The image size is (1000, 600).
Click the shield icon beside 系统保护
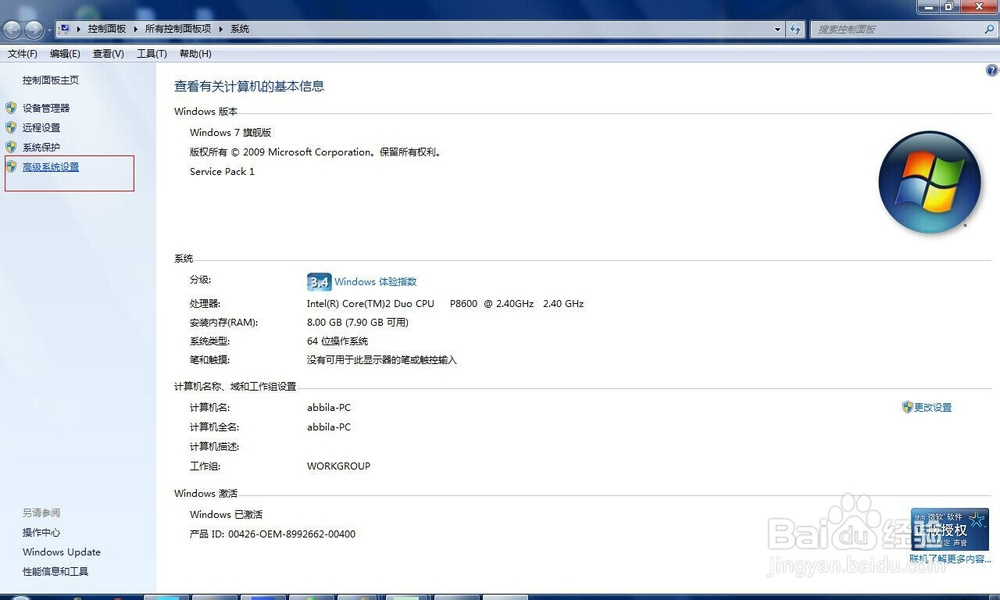click(x=11, y=147)
